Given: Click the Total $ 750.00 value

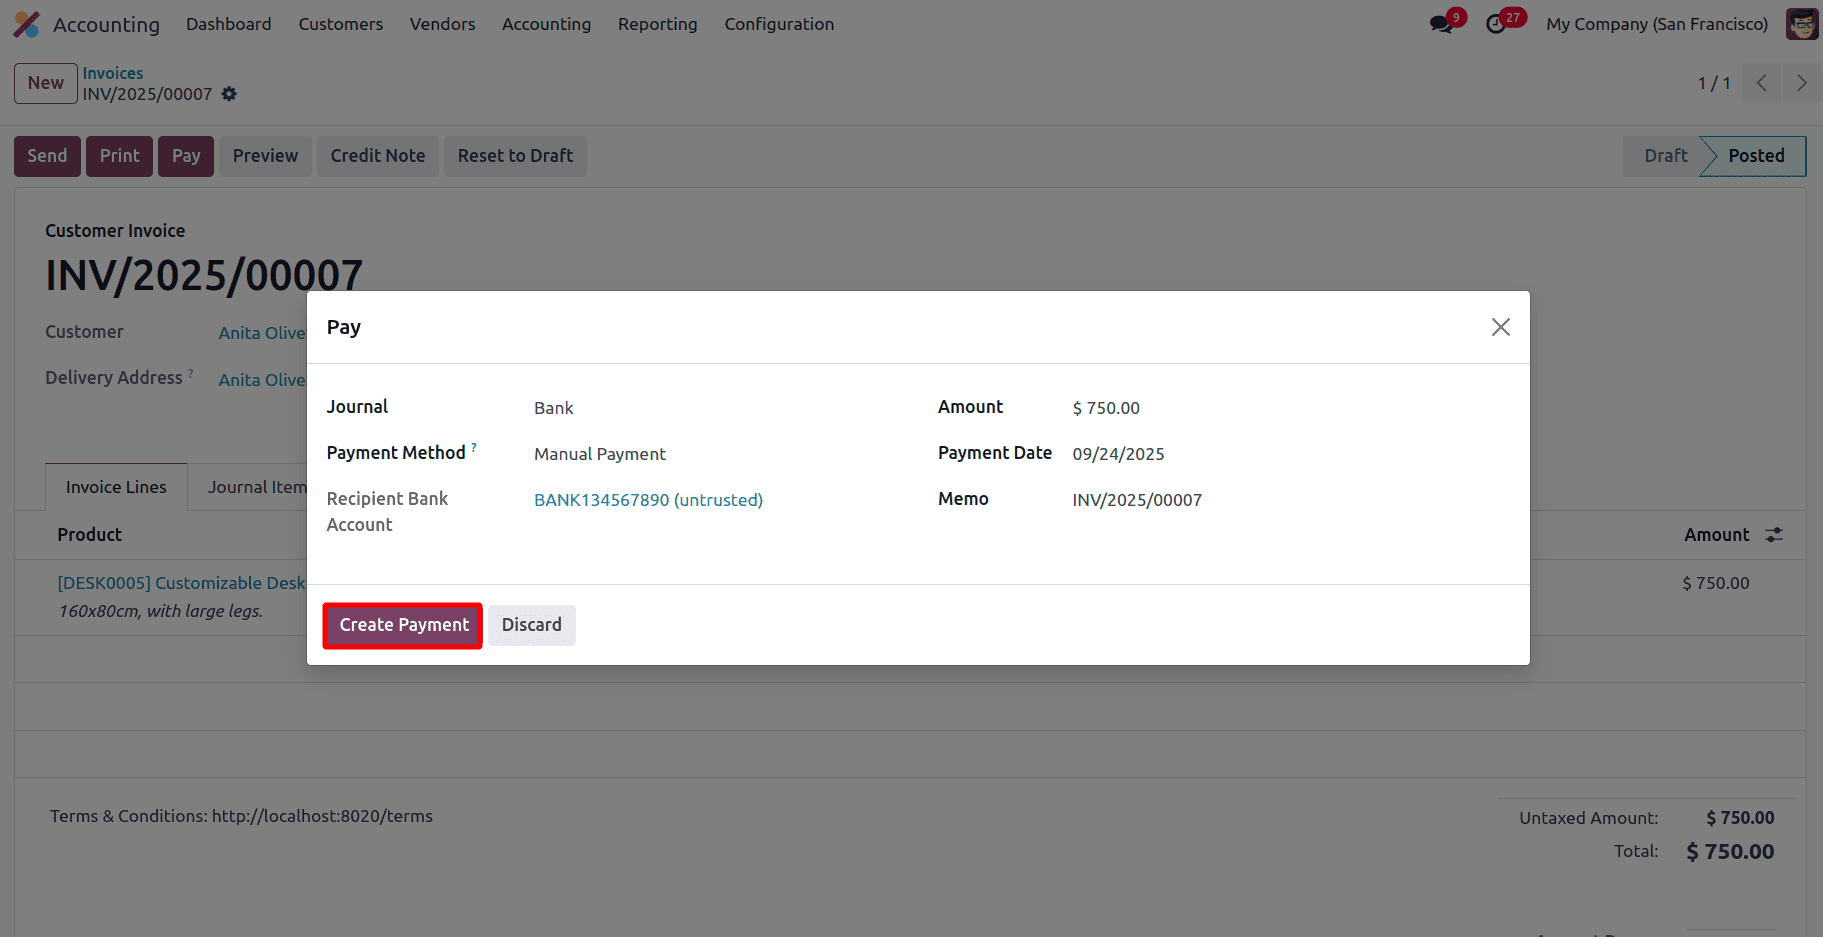Looking at the screenshot, I should (x=1730, y=852).
